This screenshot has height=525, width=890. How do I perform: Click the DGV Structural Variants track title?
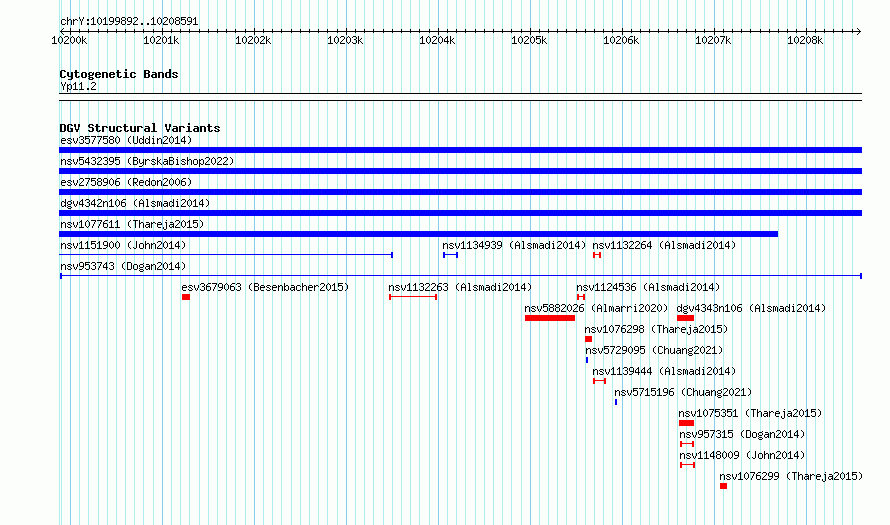(140, 128)
